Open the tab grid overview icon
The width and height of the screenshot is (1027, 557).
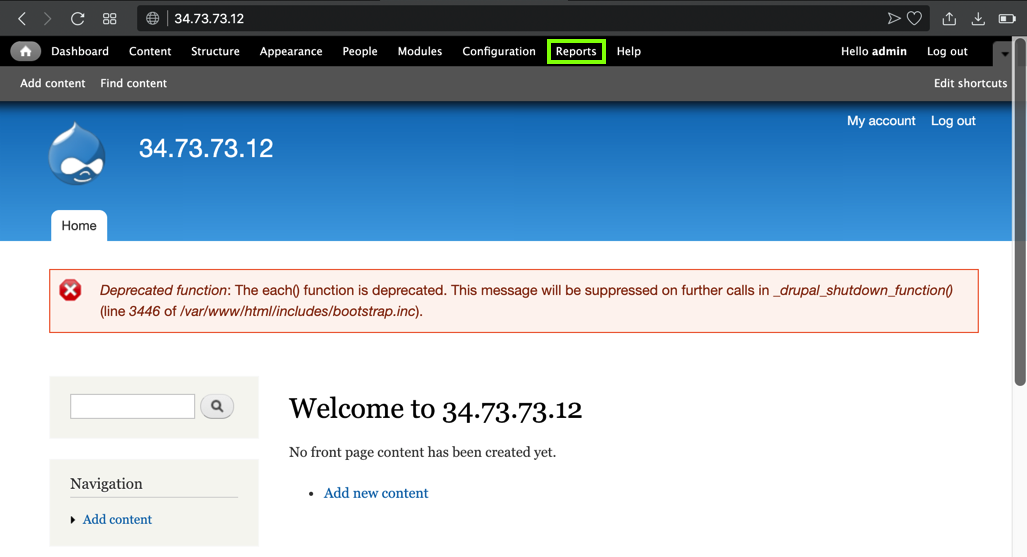pos(109,18)
